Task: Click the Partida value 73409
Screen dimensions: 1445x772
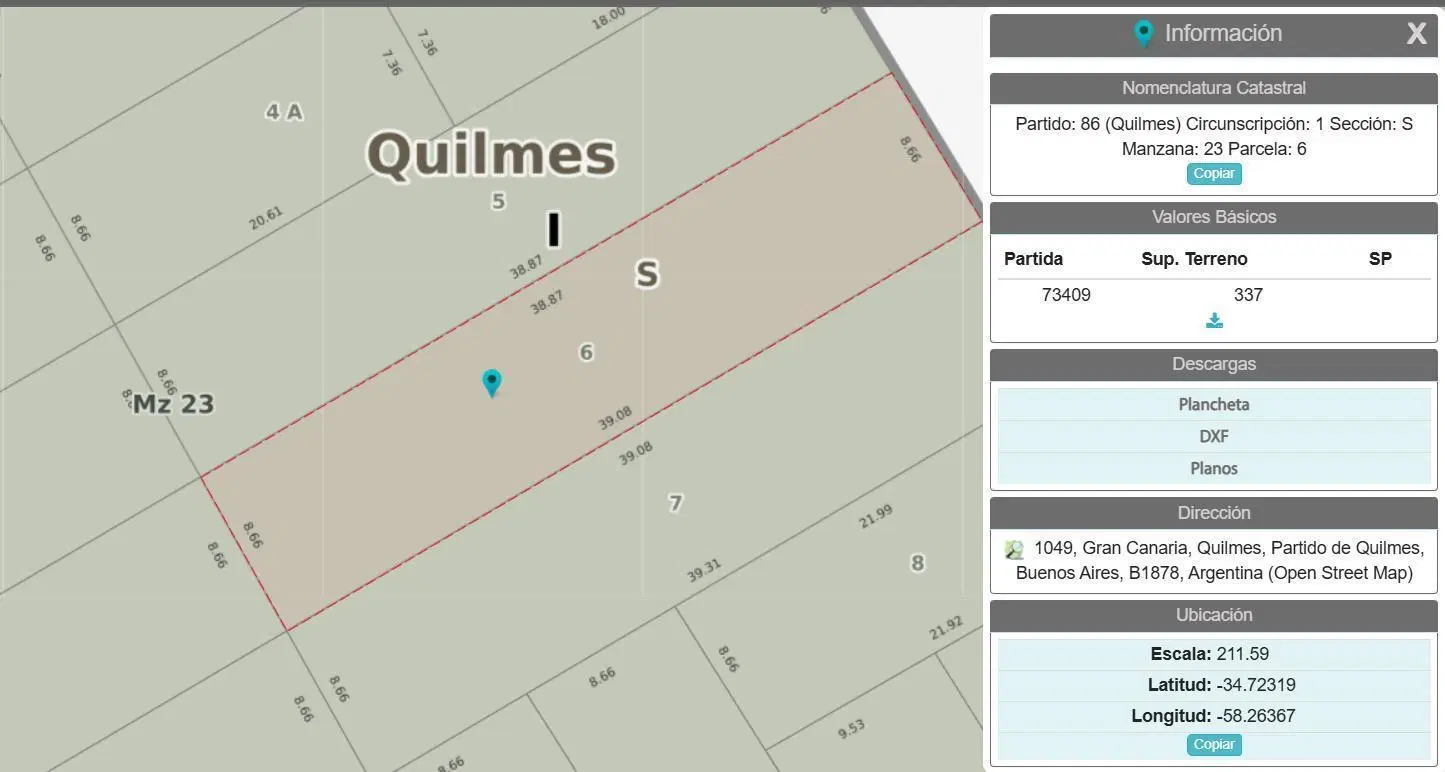Action: point(1066,295)
